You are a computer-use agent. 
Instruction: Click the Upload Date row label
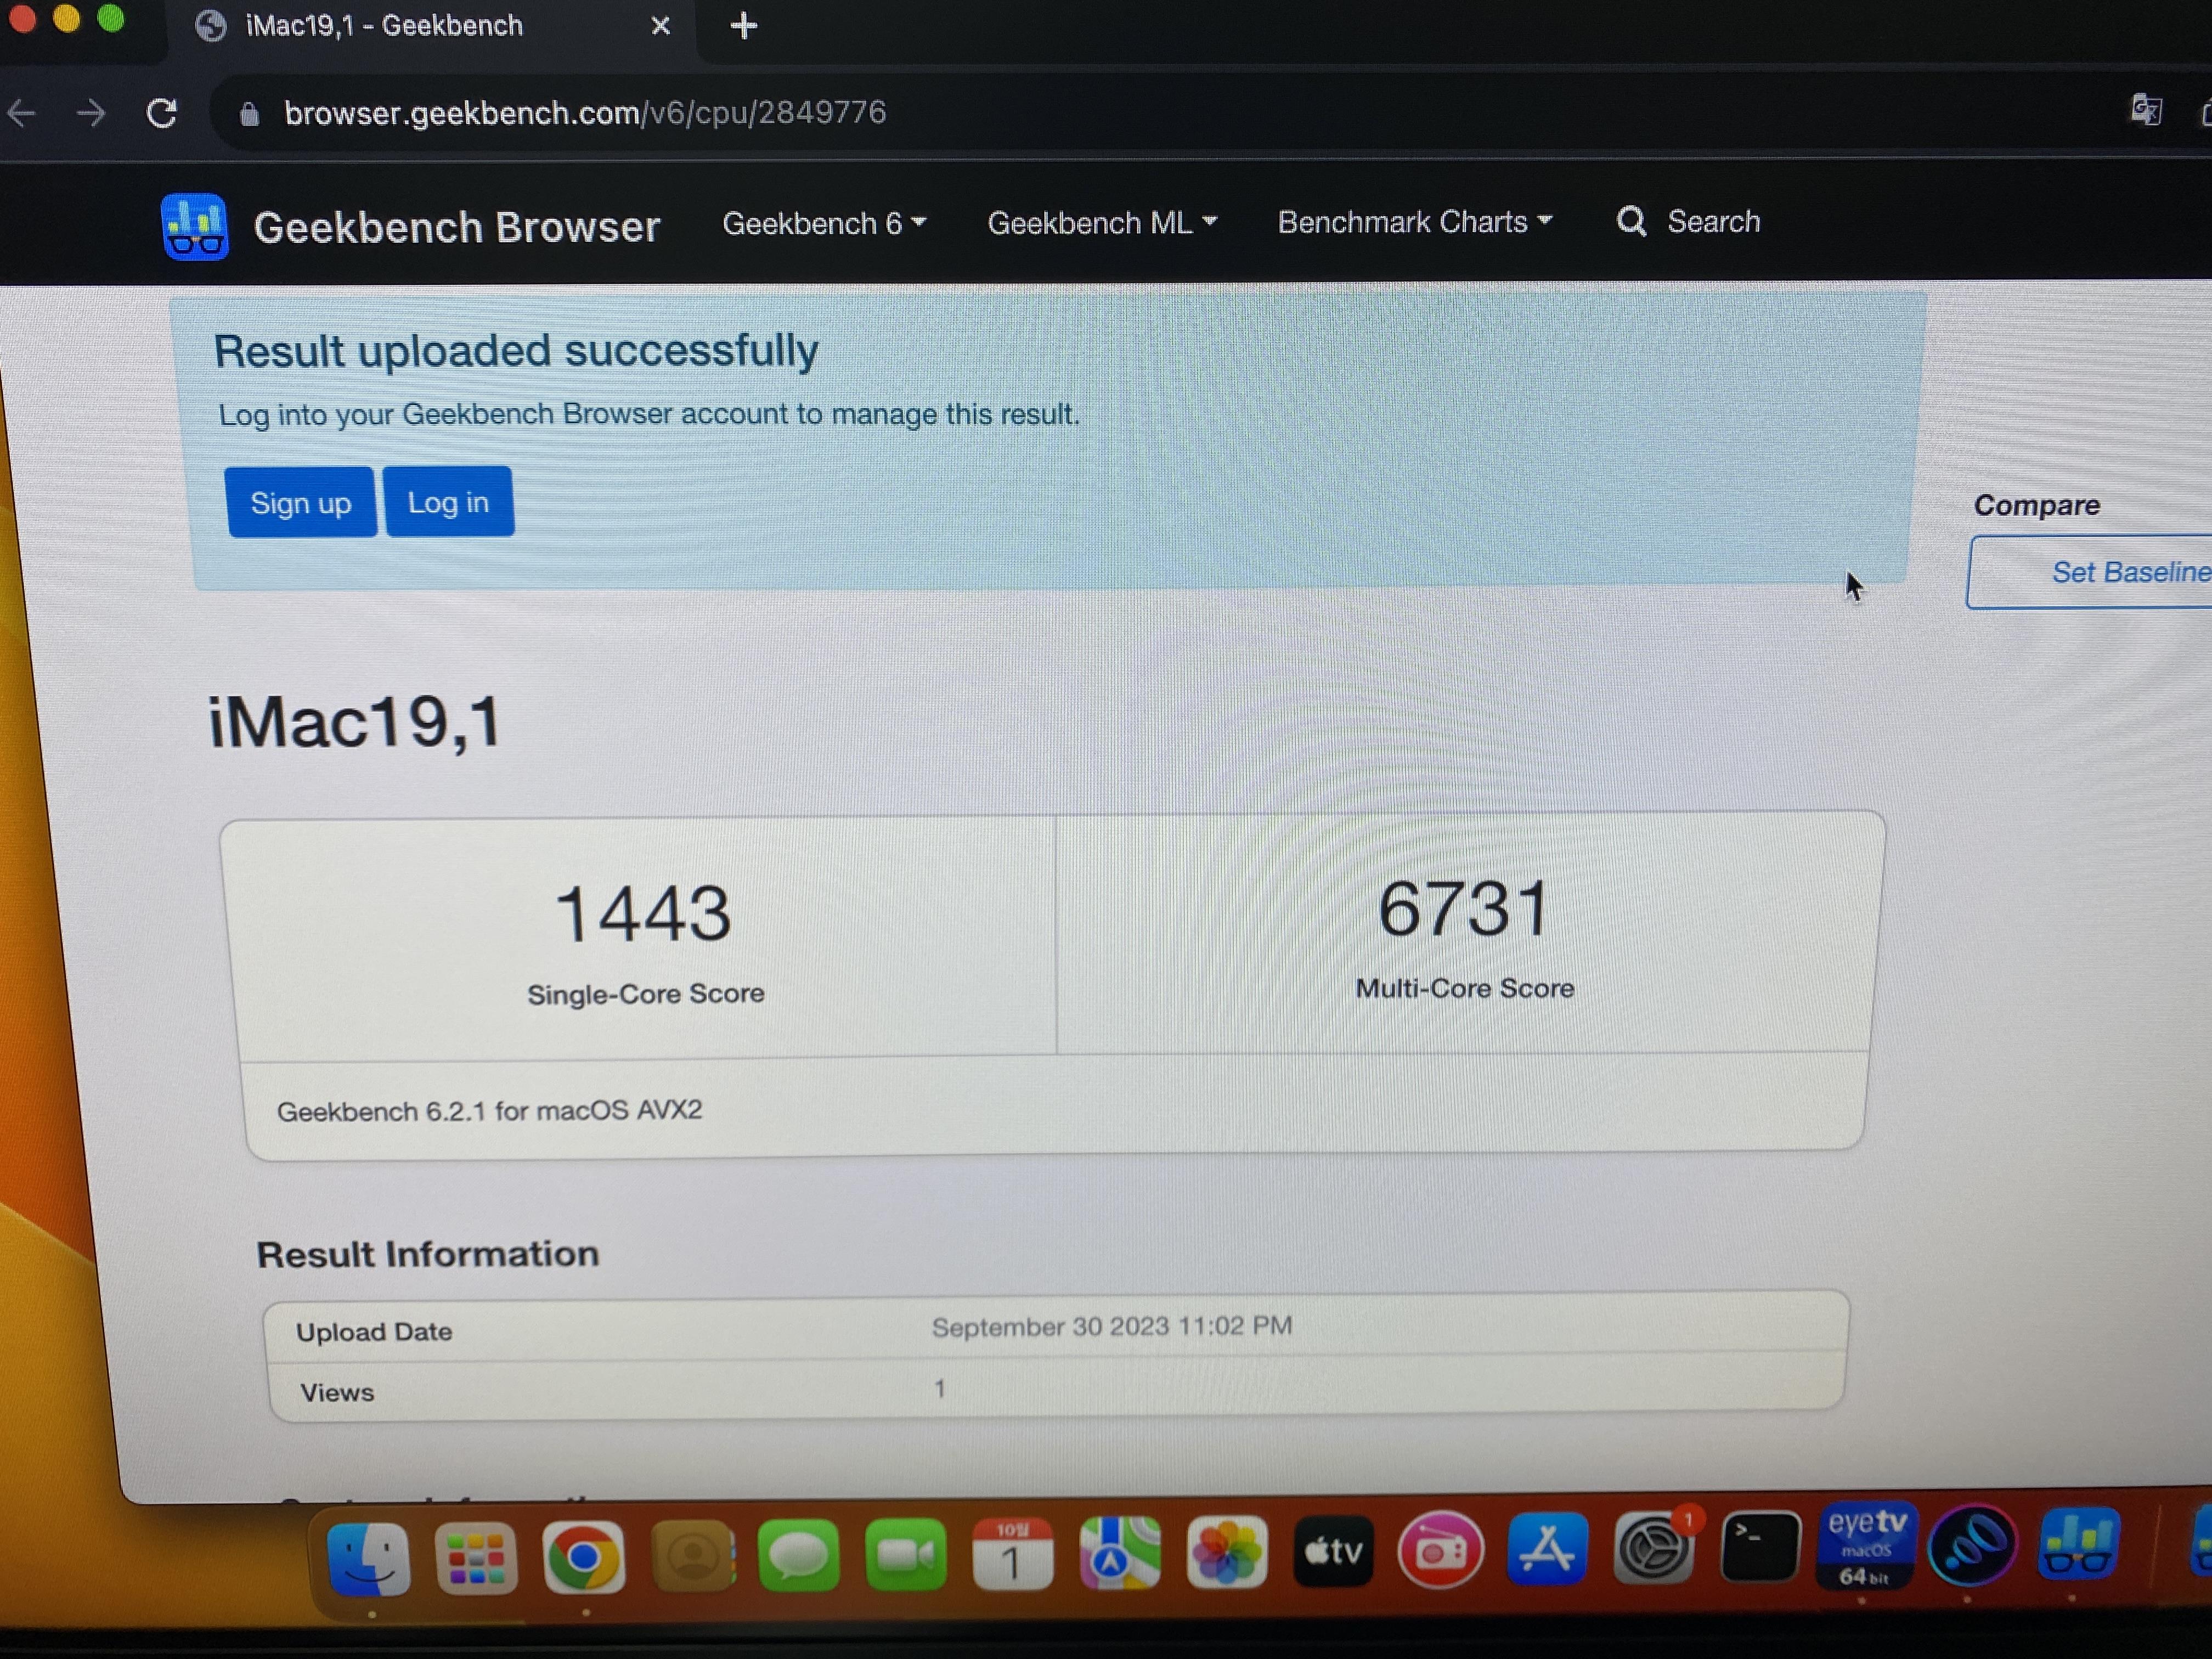point(374,1331)
